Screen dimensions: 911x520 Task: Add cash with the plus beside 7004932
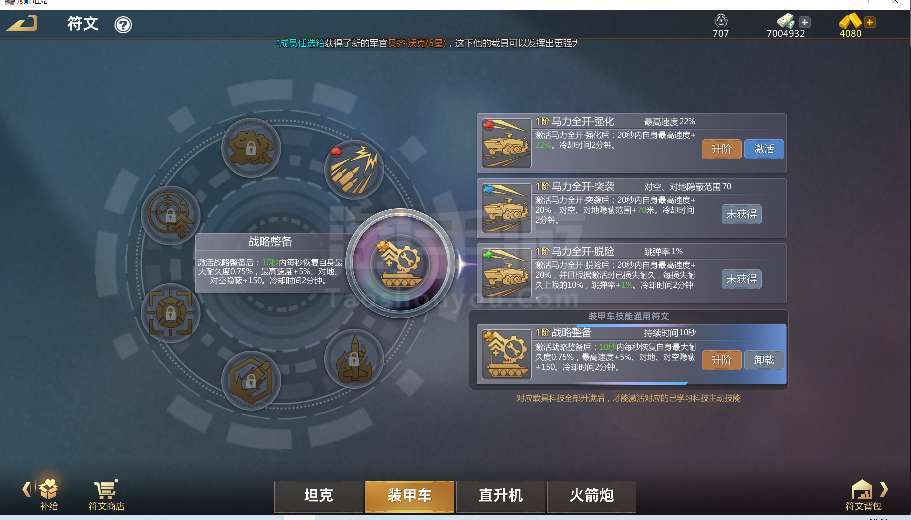[805, 23]
